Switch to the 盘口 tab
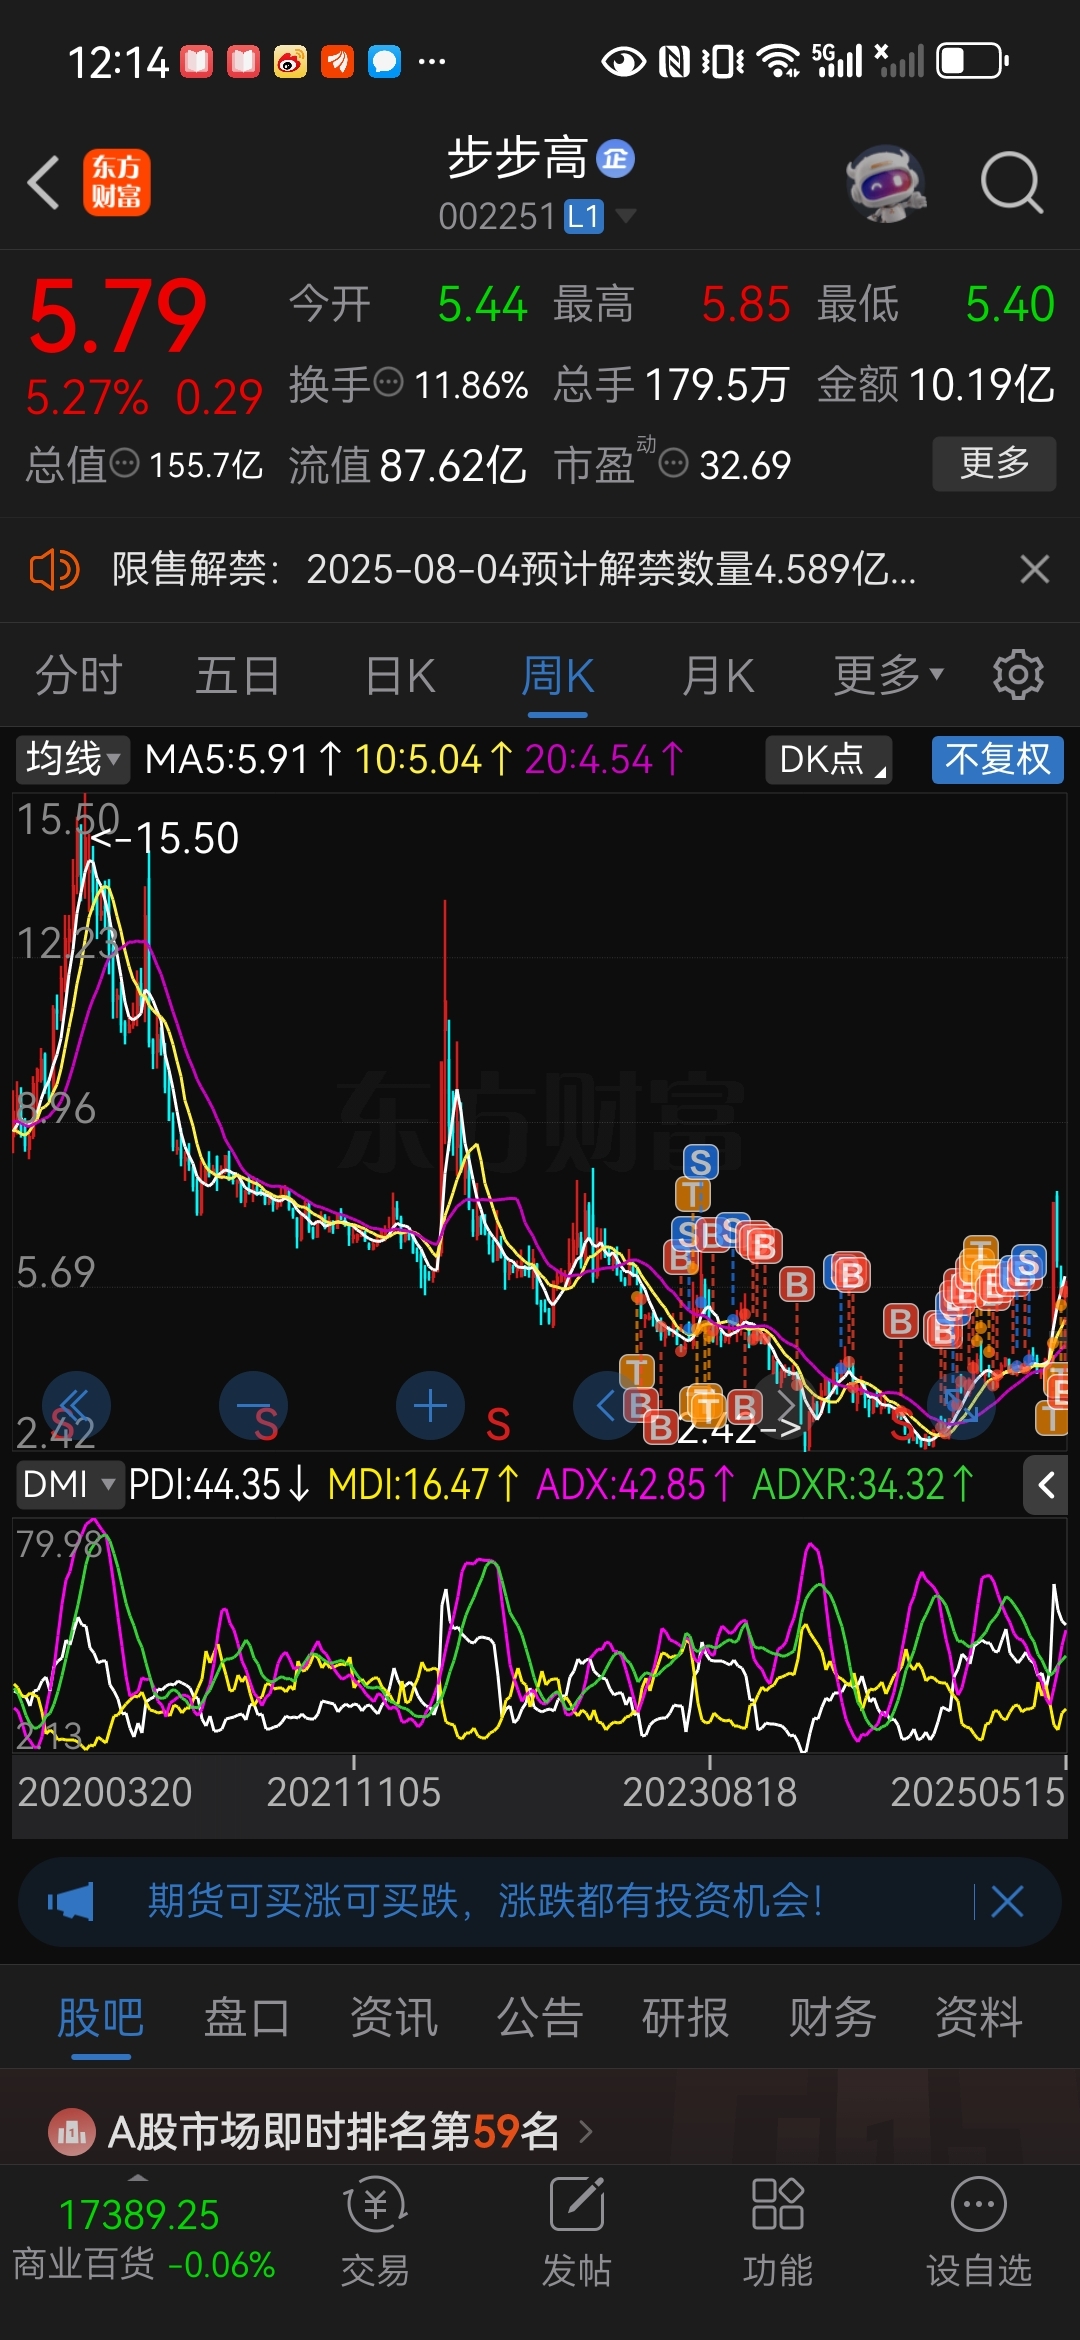1080x2340 pixels. pyautogui.click(x=247, y=2017)
